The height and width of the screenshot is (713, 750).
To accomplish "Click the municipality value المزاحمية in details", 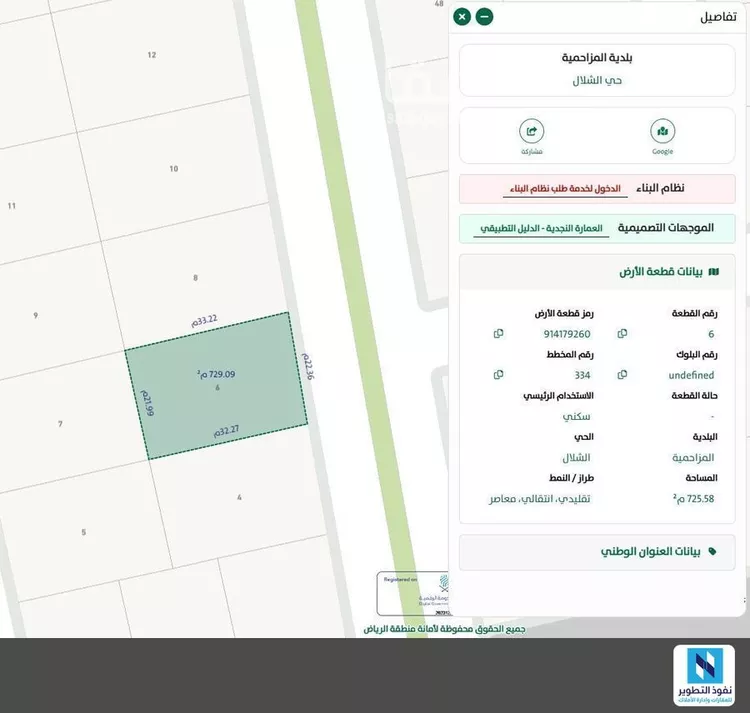I will click(693, 458).
